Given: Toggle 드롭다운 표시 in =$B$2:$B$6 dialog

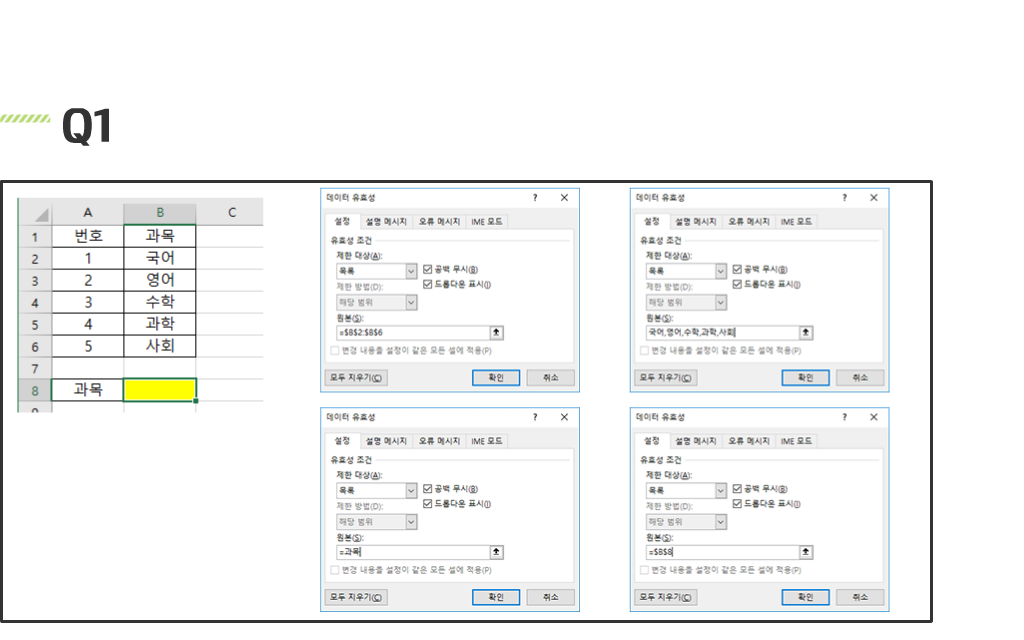Looking at the screenshot, I should 428,284.
